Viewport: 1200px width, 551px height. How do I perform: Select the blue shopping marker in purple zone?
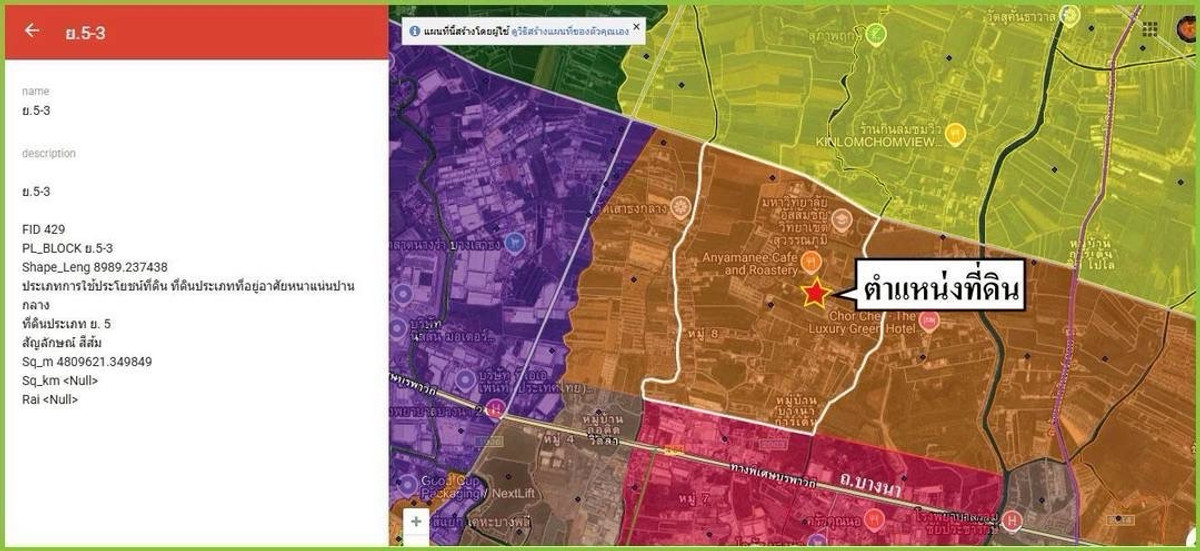[x=514, y=241]
